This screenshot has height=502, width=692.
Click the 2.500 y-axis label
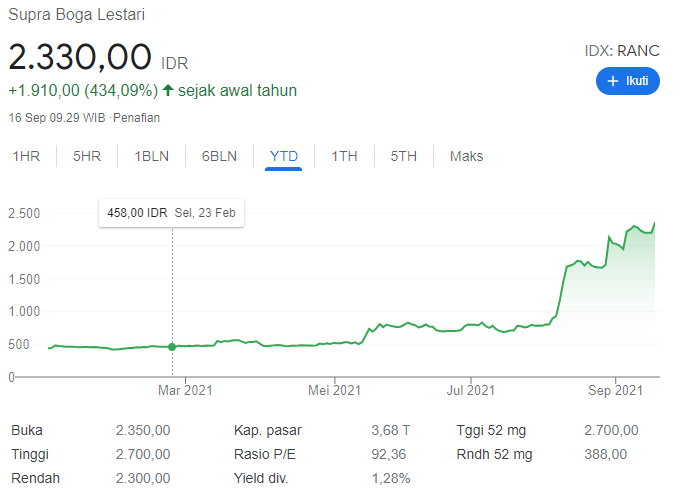pyautogui.click(x=24, y=214)
